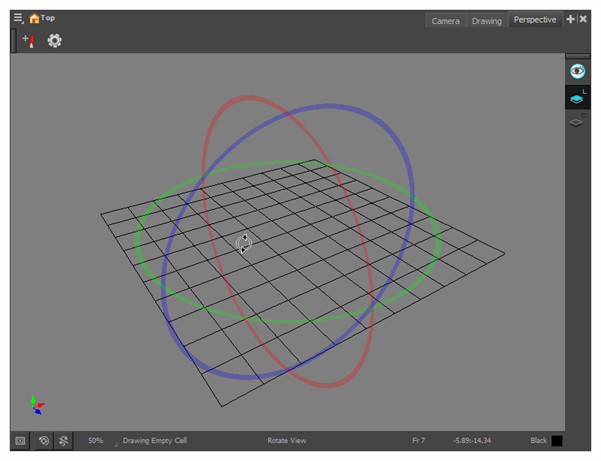
Task: Expand the Drawing Empty Cell dropdown
Action: pyautogui.click(x=118, y=441)
